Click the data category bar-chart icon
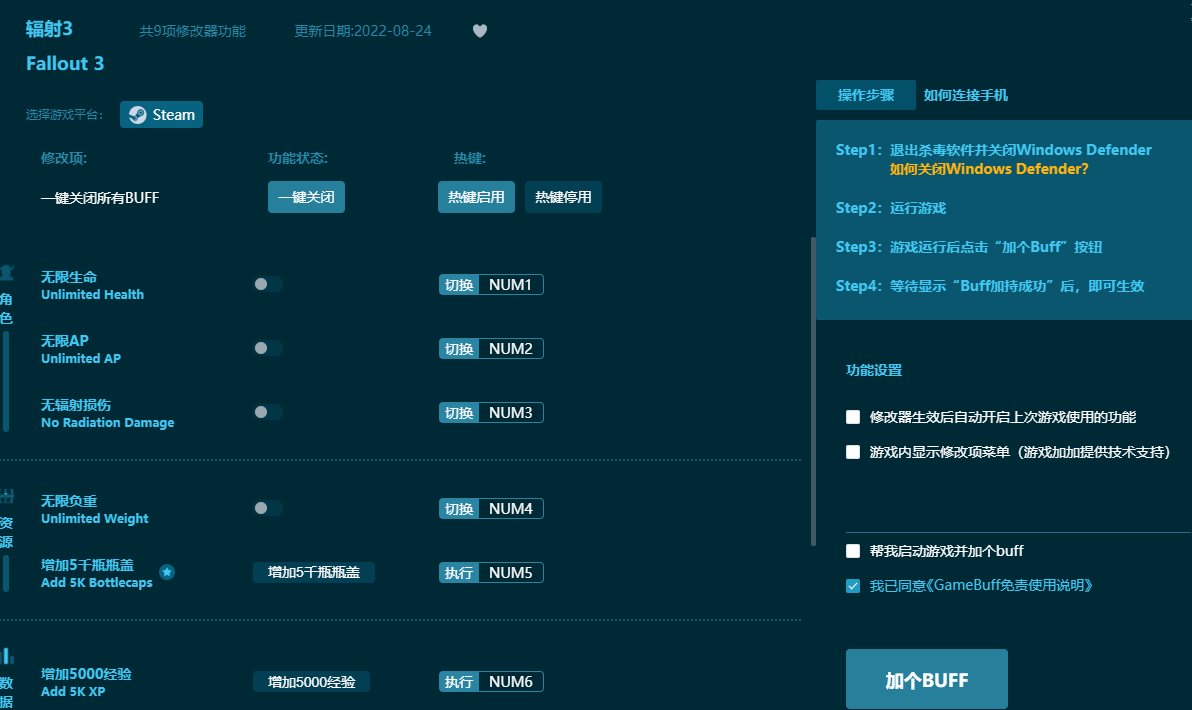The image size is (1192, 710). (x=7, y=655)
